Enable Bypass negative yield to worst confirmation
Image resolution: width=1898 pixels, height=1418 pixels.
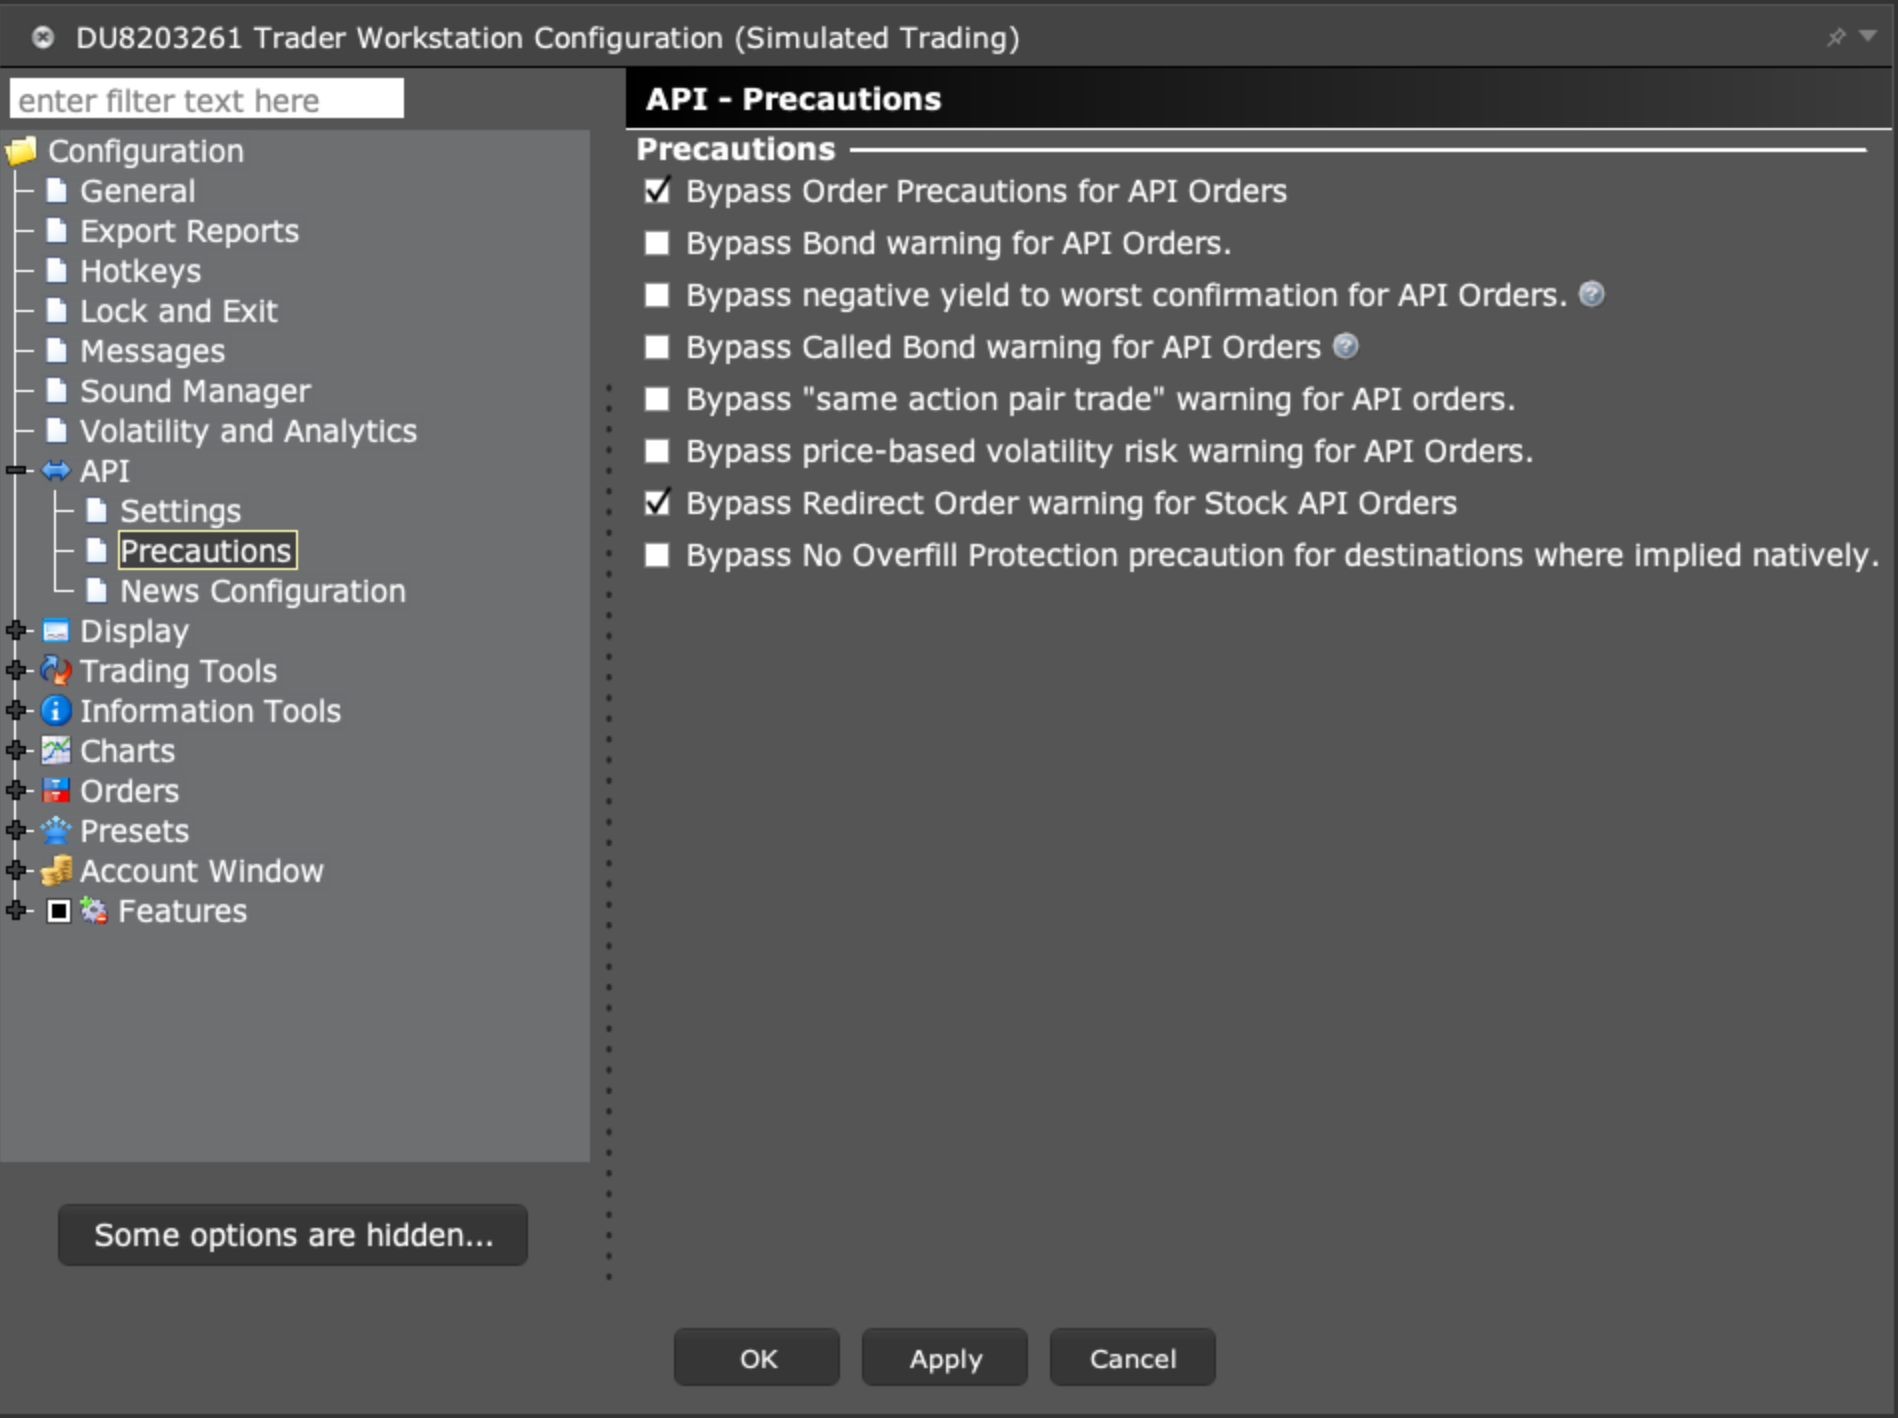(x=657, y=295)
